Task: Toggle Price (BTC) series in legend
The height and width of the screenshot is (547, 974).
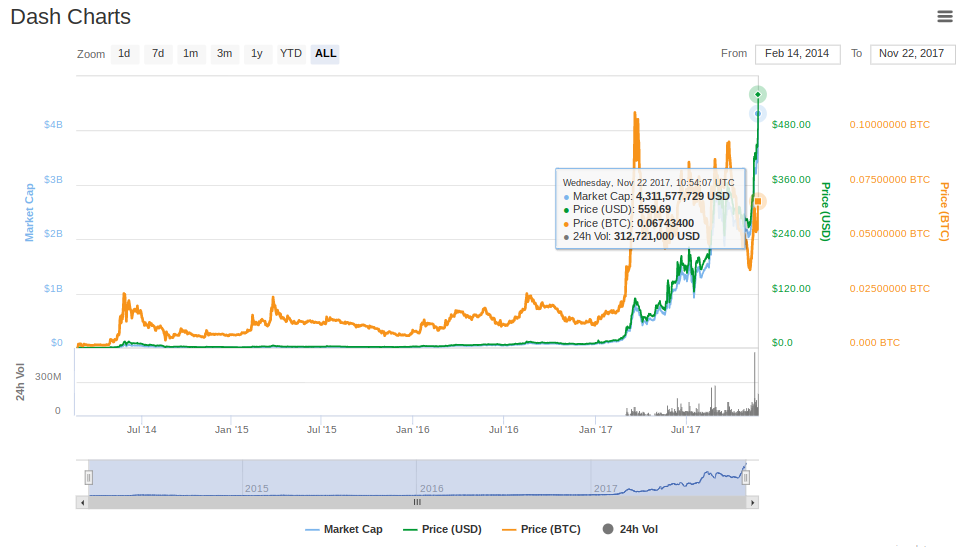Action: 542,530
